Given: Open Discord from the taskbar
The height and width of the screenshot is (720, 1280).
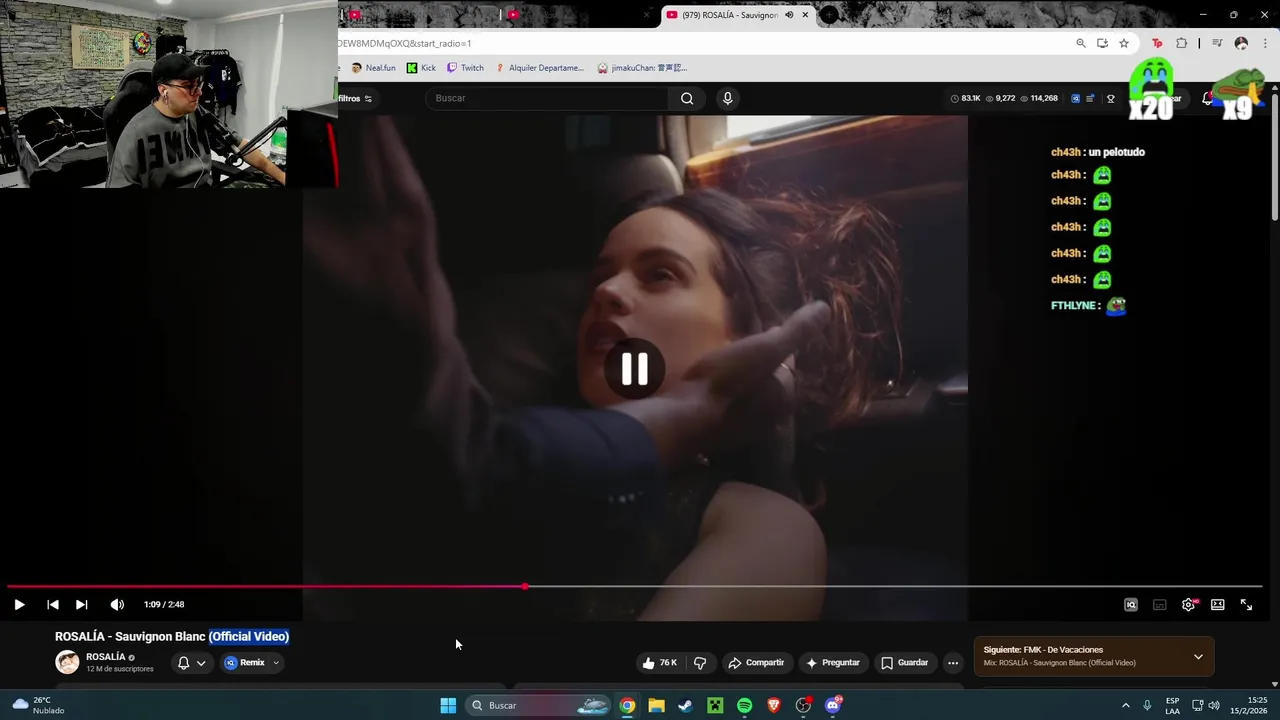Looking at the screenshot, I should 833,705.
